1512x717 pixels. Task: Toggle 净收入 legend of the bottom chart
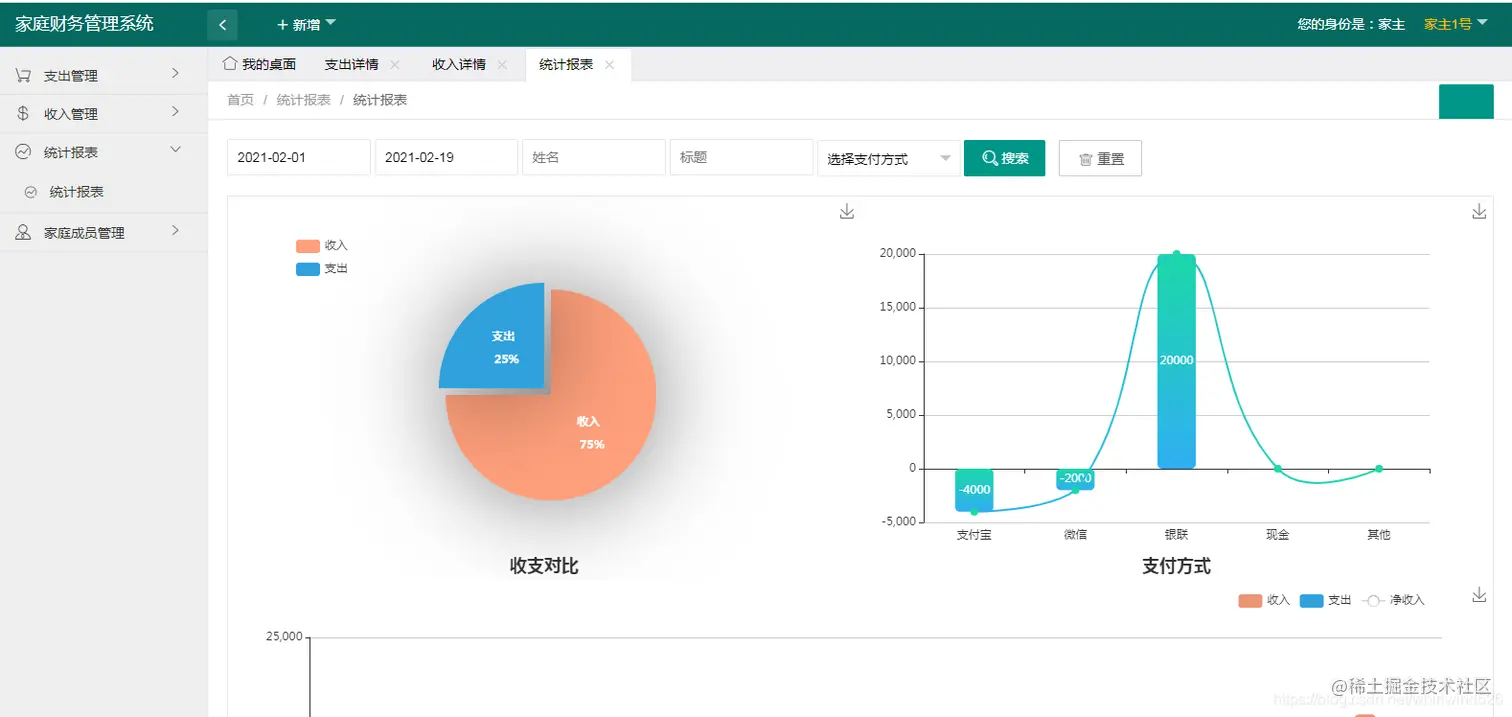click(1393, 601)
